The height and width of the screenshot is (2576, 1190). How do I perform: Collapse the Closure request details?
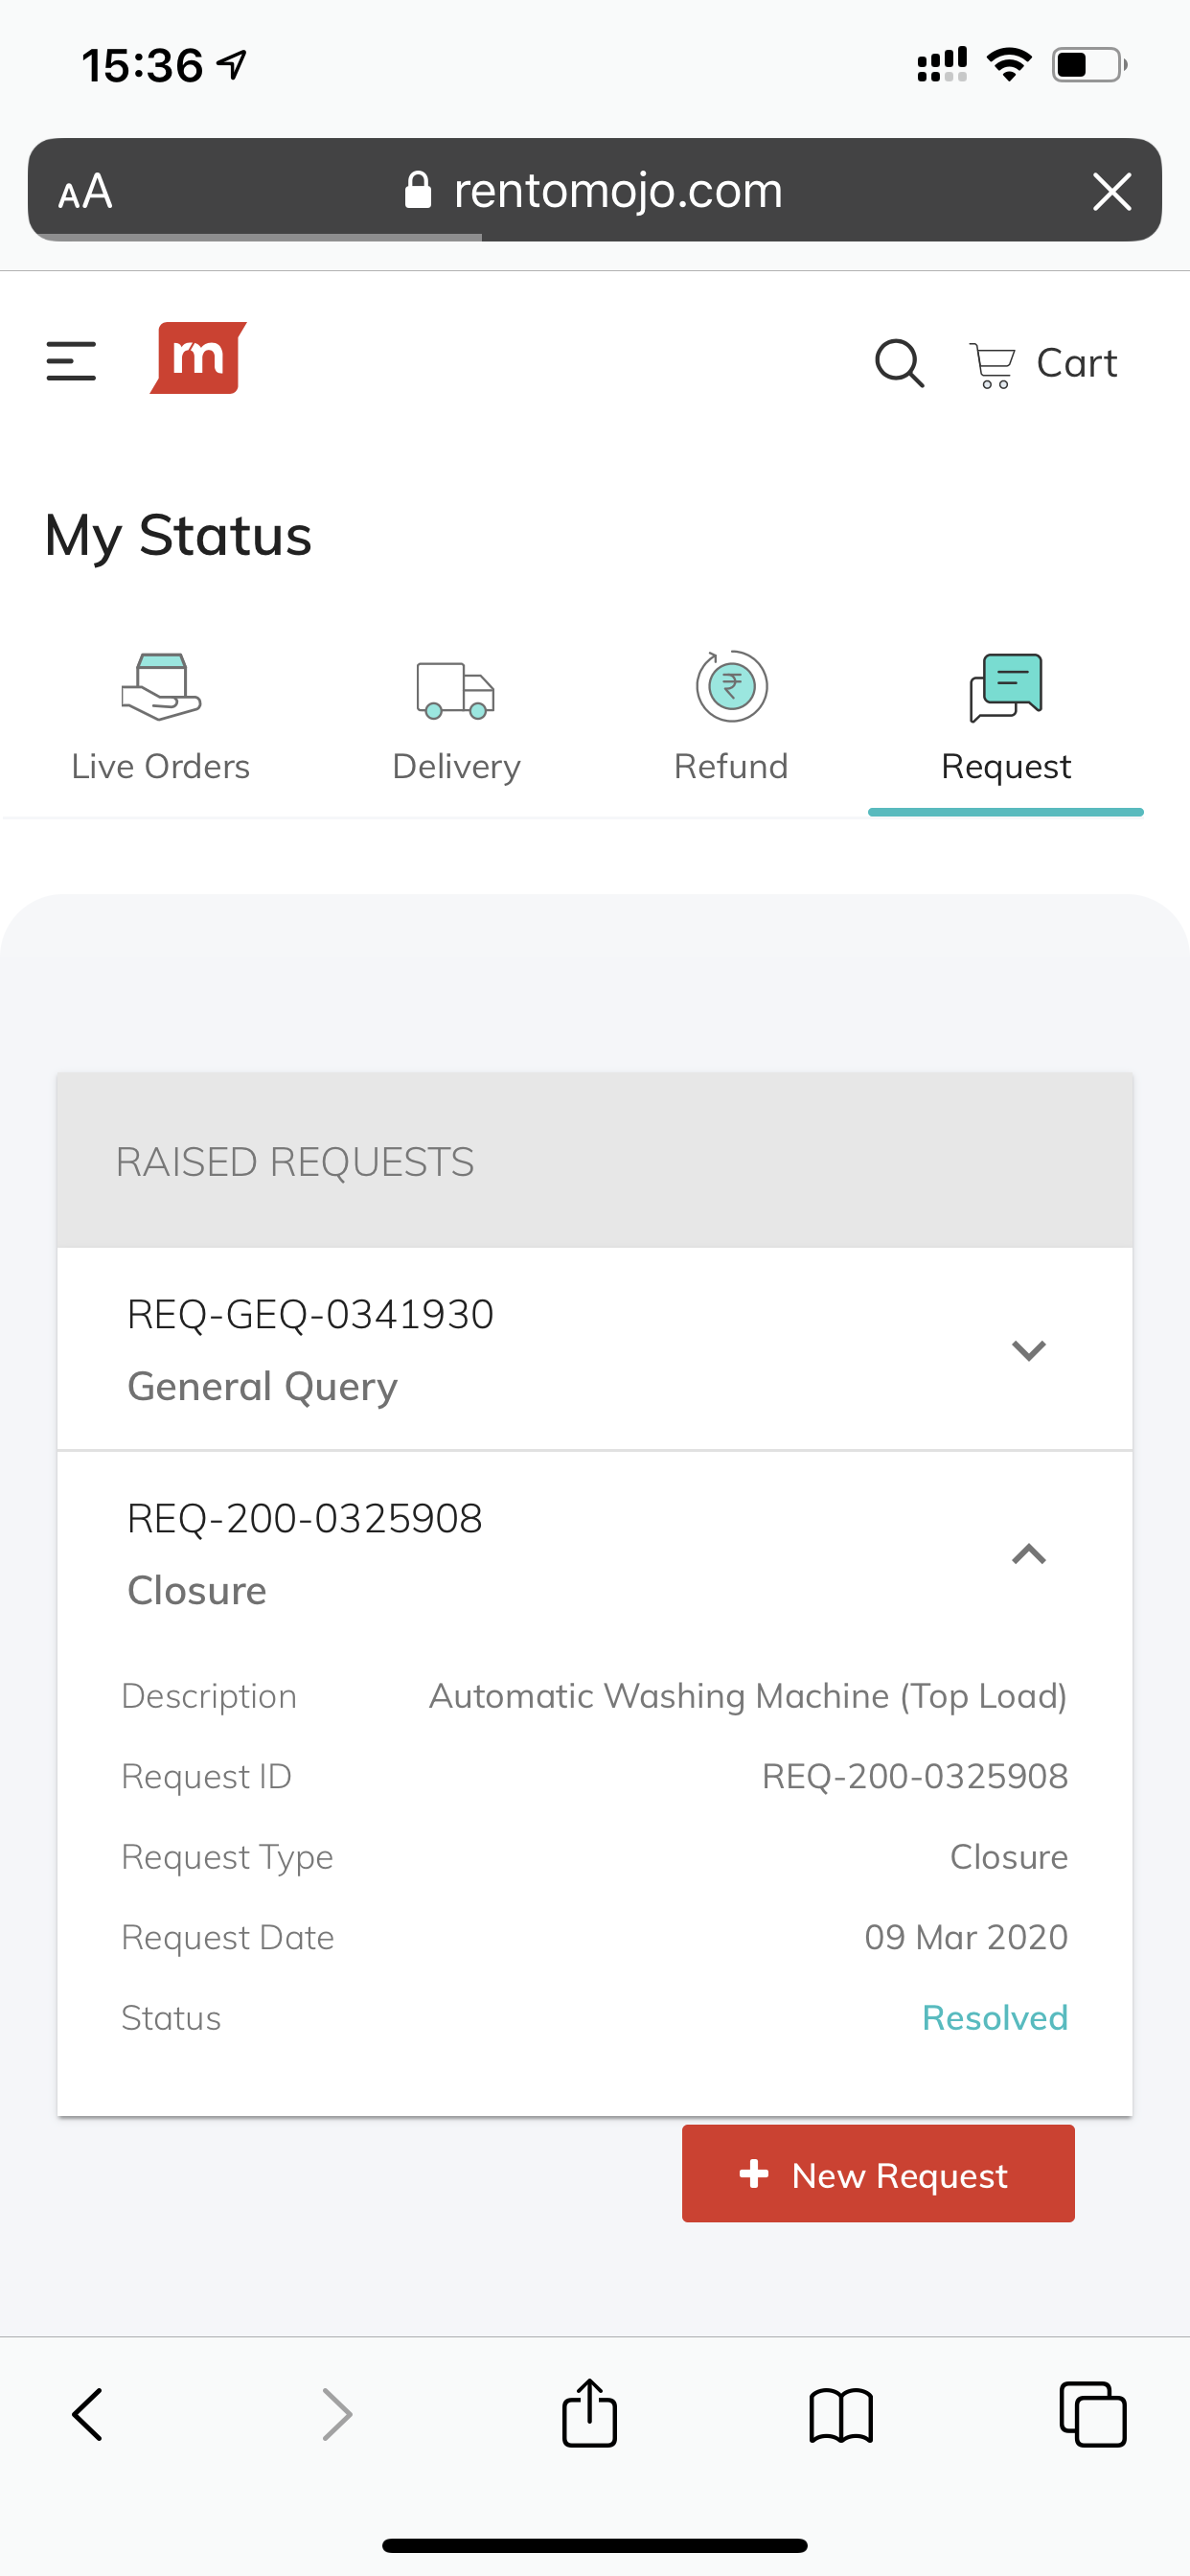[1028, 1554]
